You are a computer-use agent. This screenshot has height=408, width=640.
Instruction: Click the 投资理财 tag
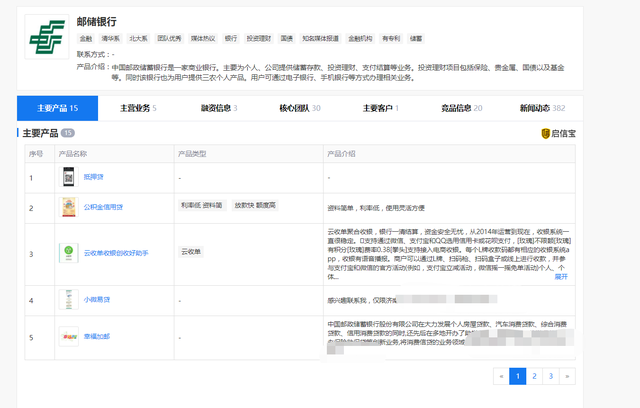point(259,38)
